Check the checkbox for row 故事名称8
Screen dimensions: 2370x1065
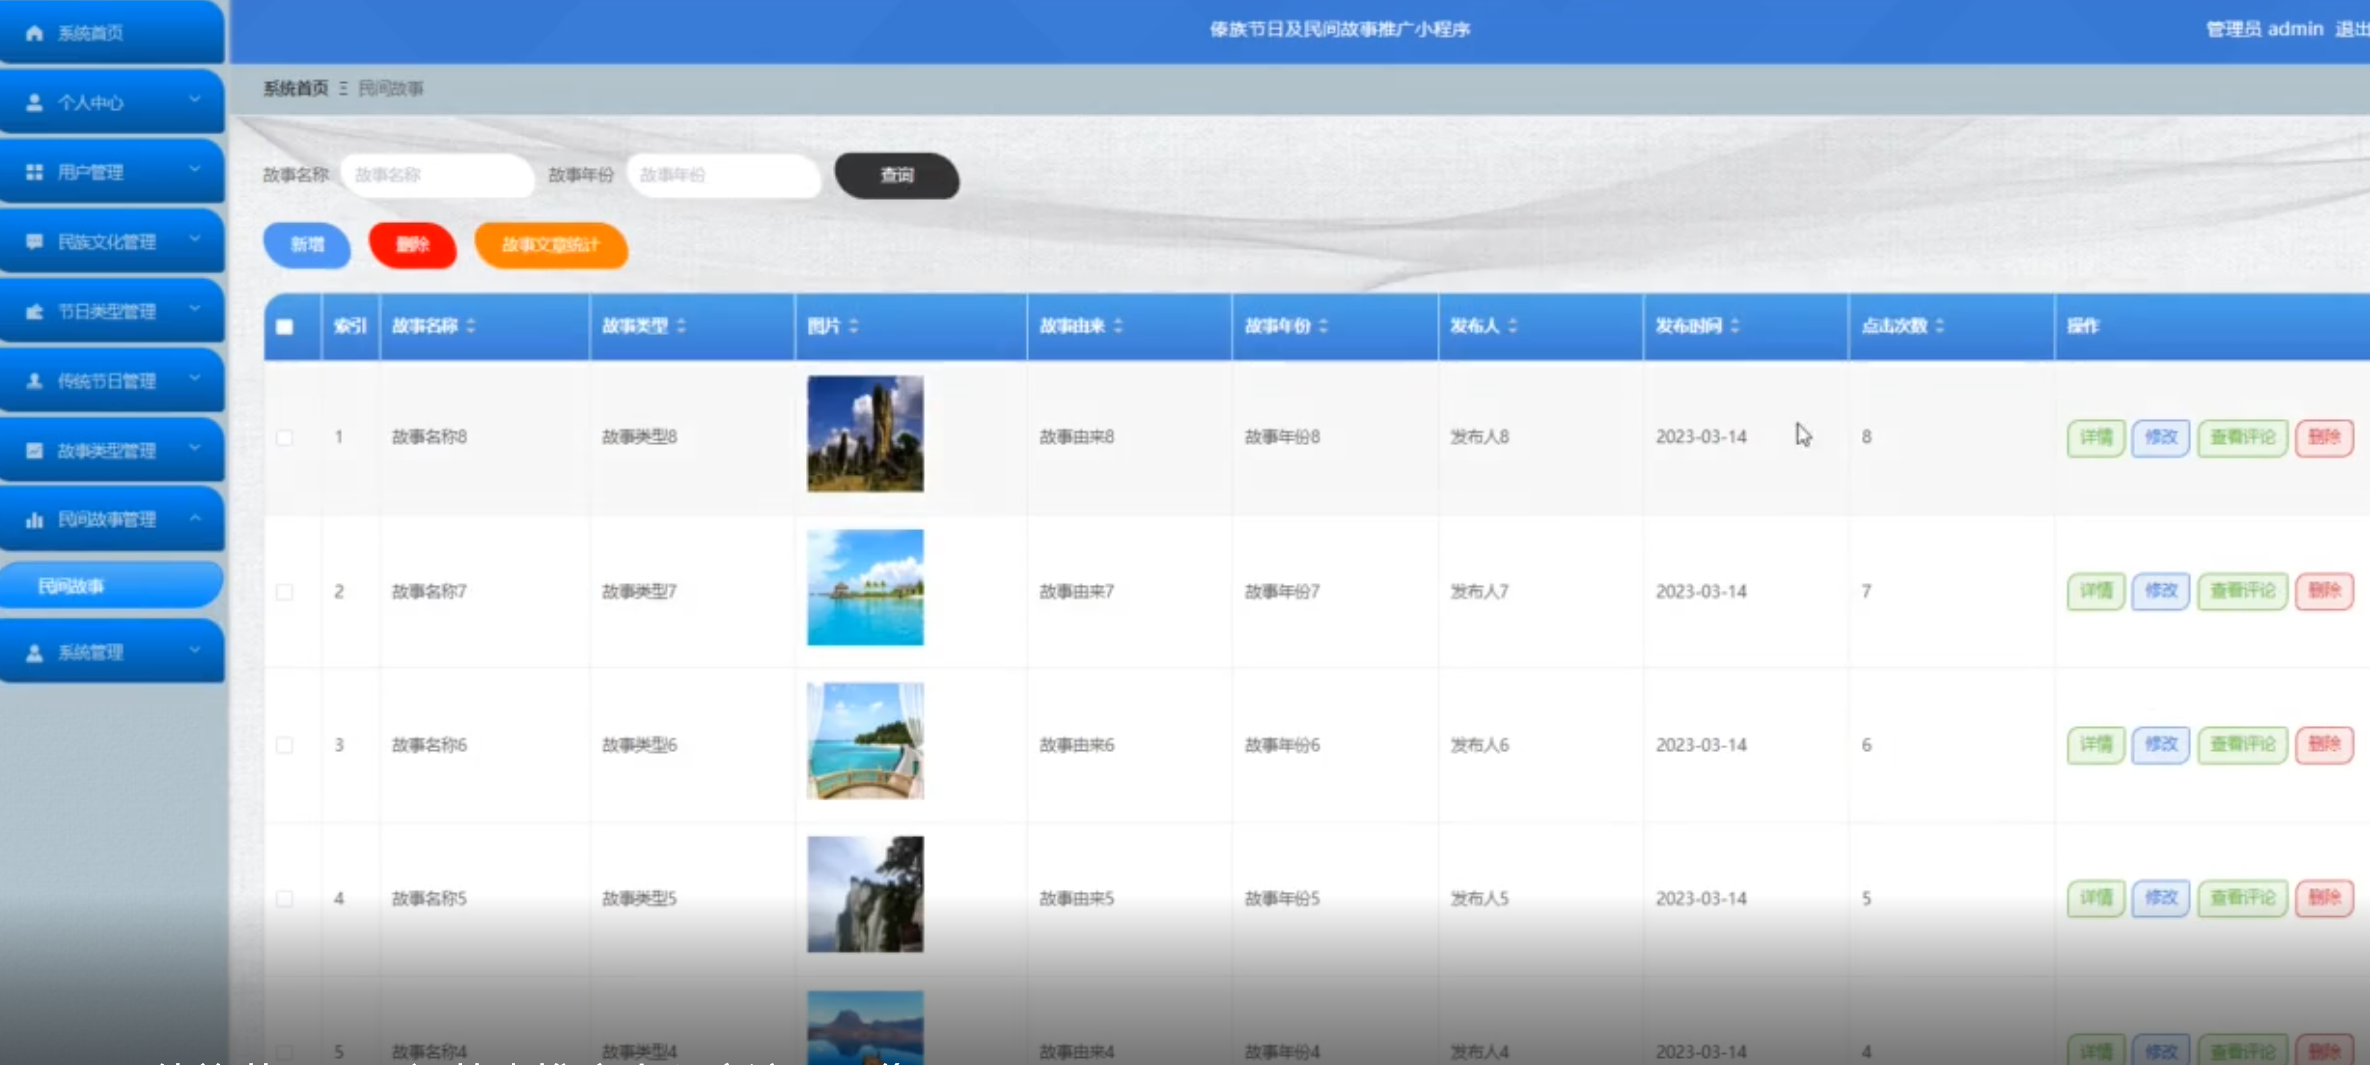point(285,437)
